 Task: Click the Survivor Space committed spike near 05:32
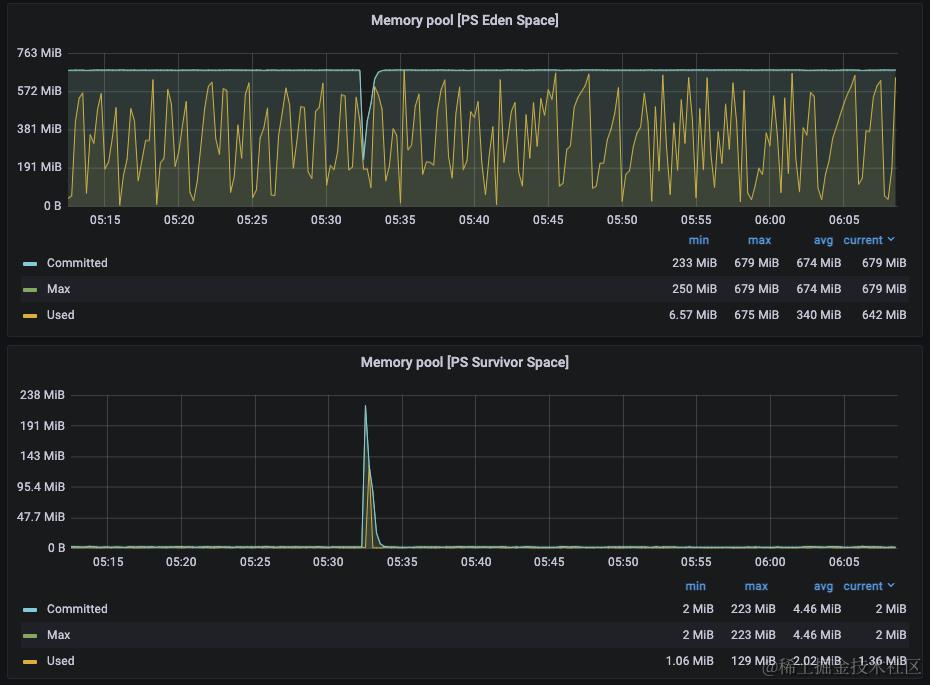click(365, 407)
